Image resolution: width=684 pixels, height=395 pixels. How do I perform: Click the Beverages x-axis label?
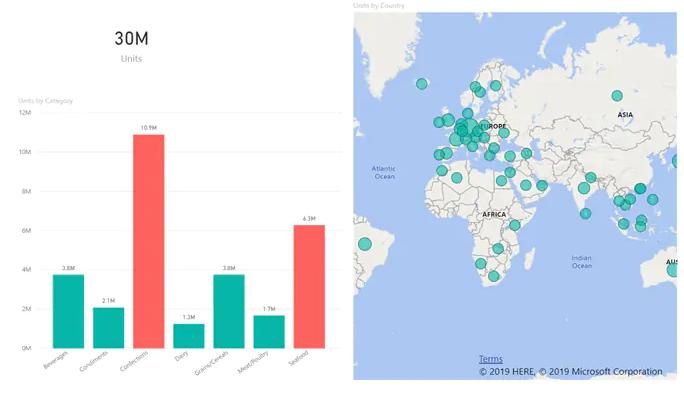[x=56, y=360]
